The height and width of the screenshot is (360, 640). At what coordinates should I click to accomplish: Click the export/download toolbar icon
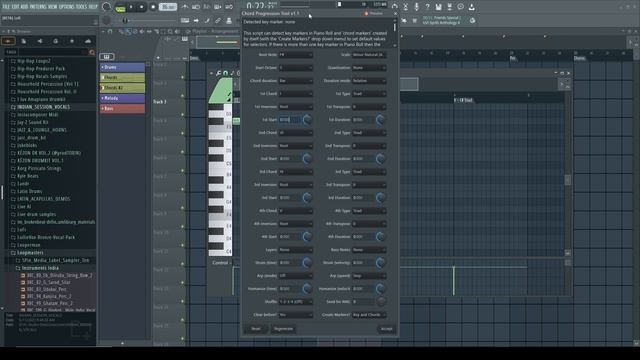coord(471,7)
